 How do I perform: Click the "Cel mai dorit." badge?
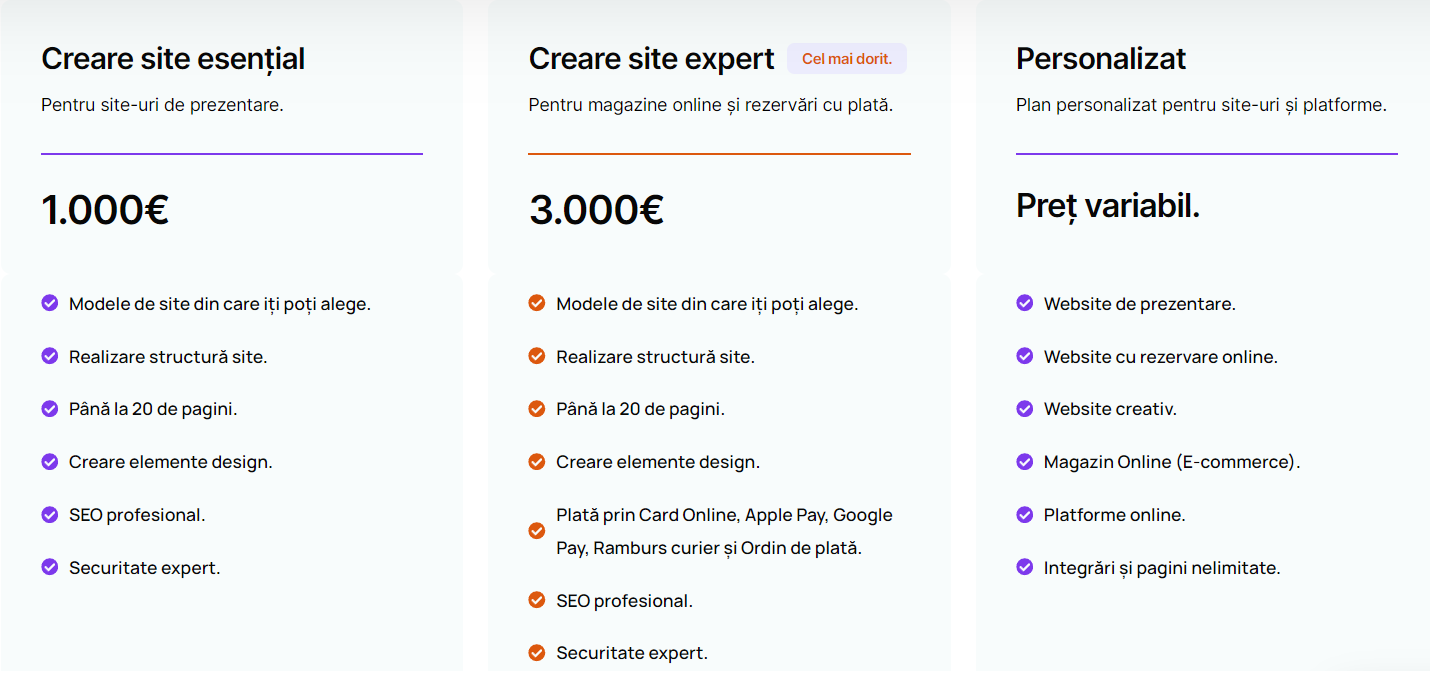(x=846, y=59)
